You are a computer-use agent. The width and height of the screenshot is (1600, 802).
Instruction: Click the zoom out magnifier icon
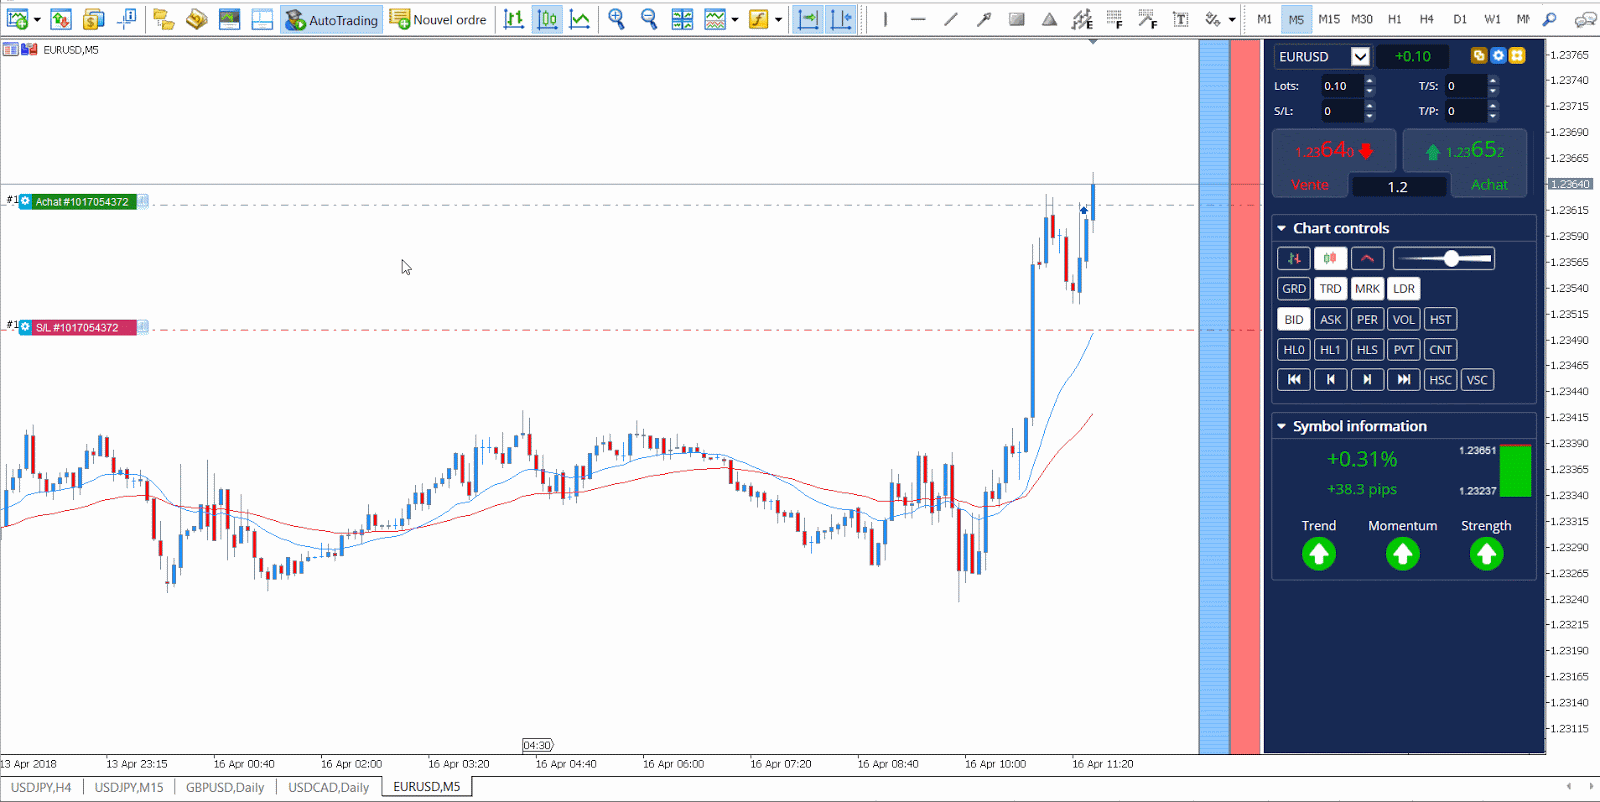point(648,19)
